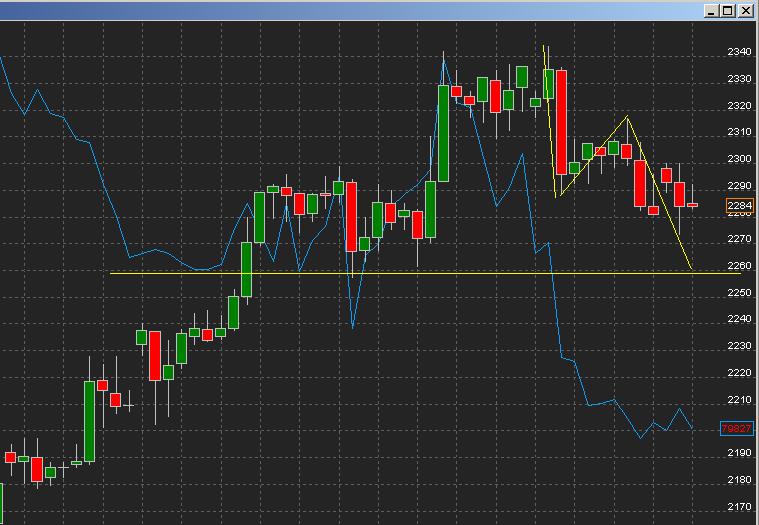This screenshot has height=525, width=759.
Task: Close the chart window
Action: [745, 11]
